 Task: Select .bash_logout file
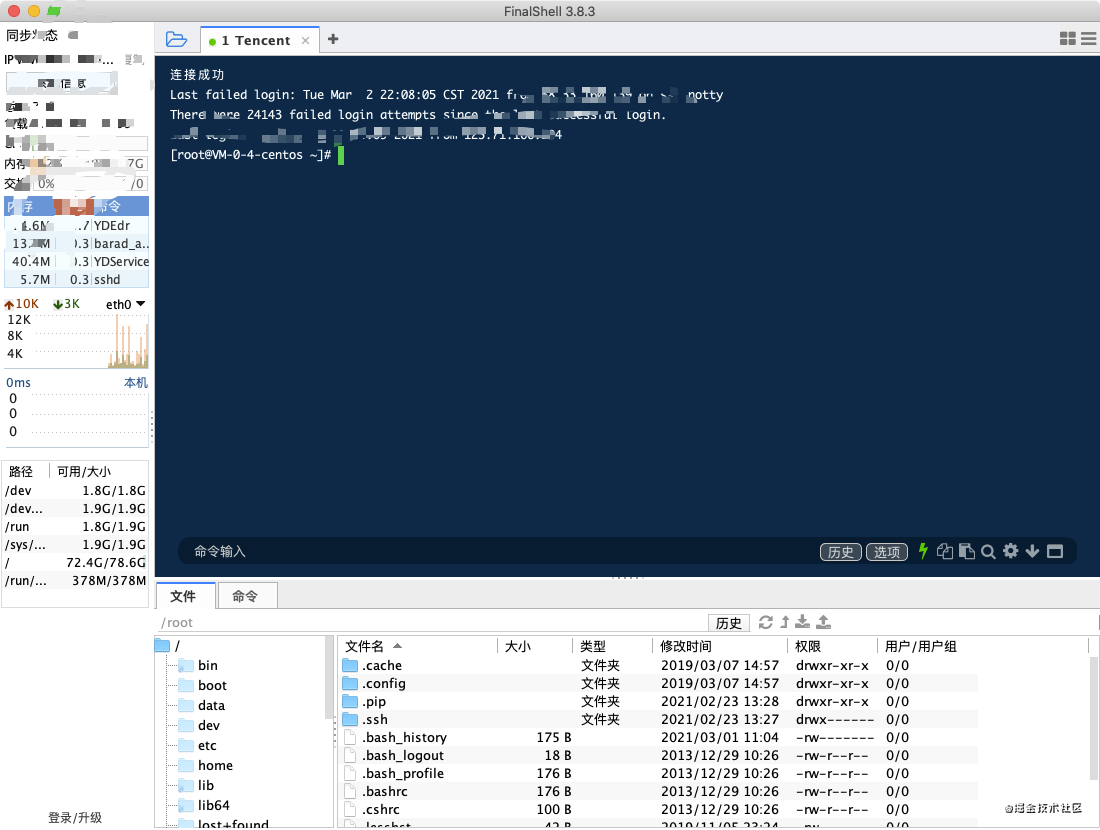click(x=659, y=756)
